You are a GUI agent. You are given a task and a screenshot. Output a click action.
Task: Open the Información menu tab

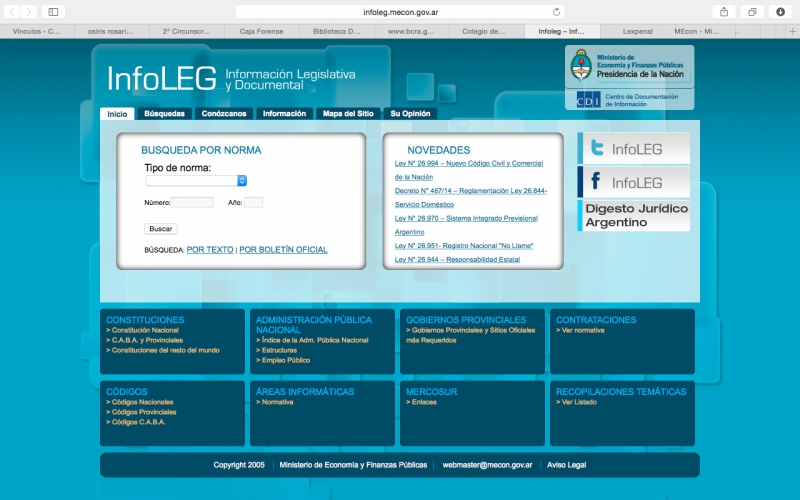pyautogui.click(x=284, y=114)
